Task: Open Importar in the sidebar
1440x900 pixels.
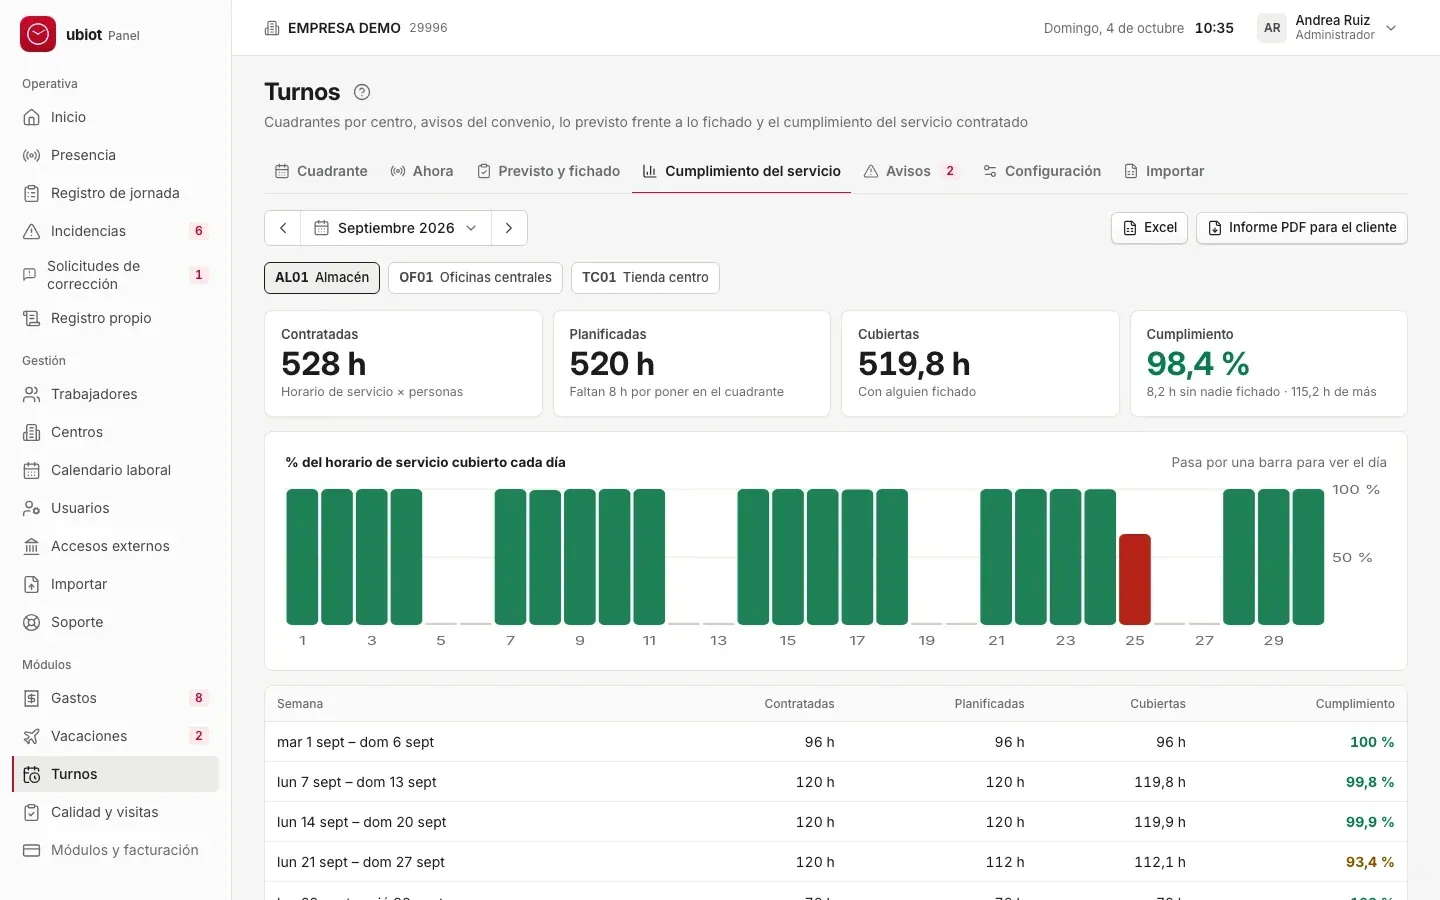Action: (x=115, y=584)
